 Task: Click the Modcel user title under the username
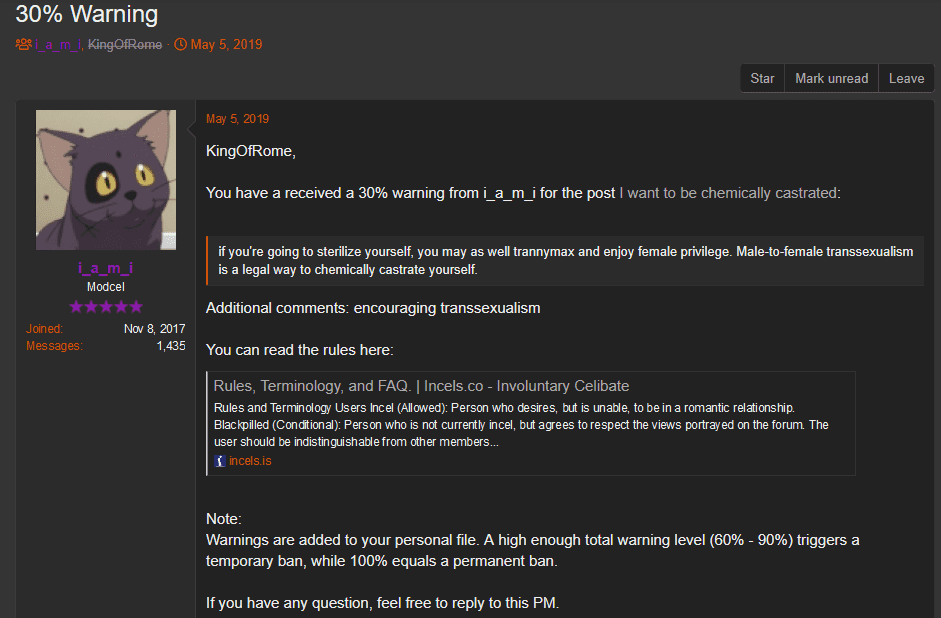(106, 286)
